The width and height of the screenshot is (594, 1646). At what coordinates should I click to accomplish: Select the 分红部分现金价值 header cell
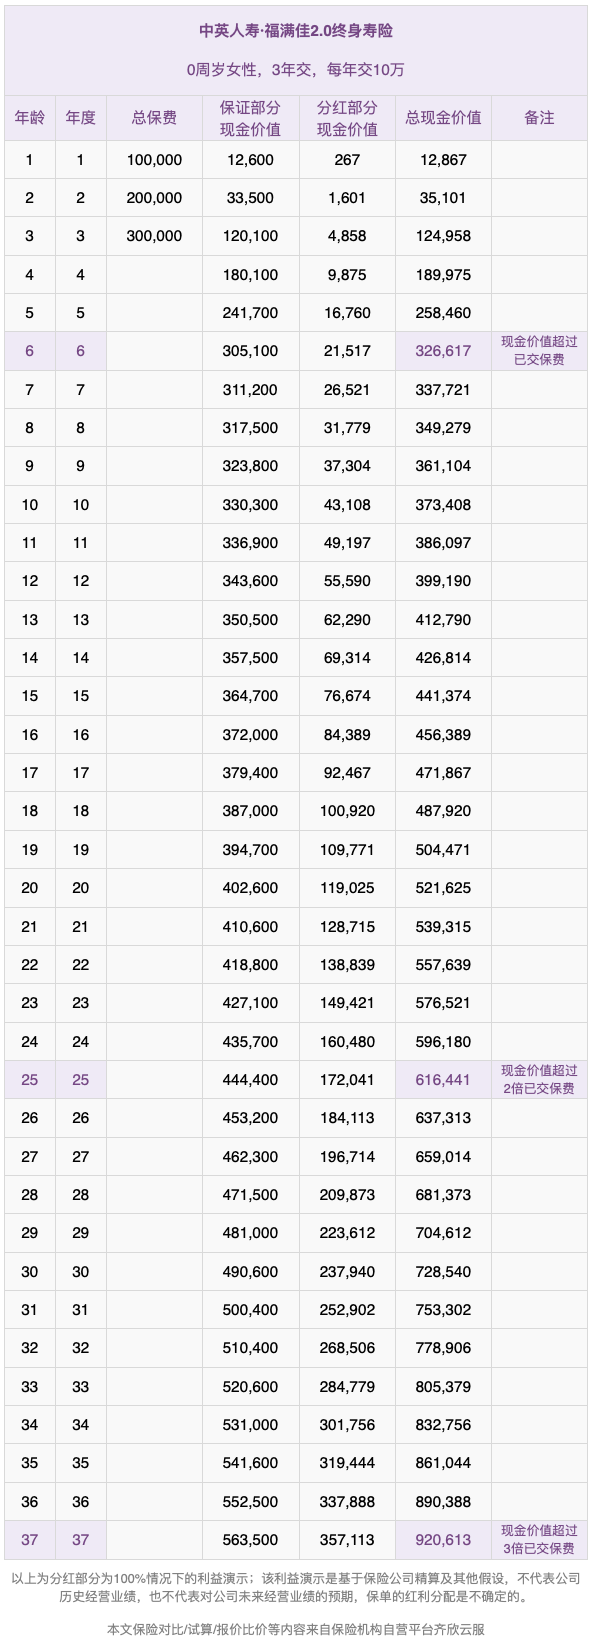(x=347, y=118)
